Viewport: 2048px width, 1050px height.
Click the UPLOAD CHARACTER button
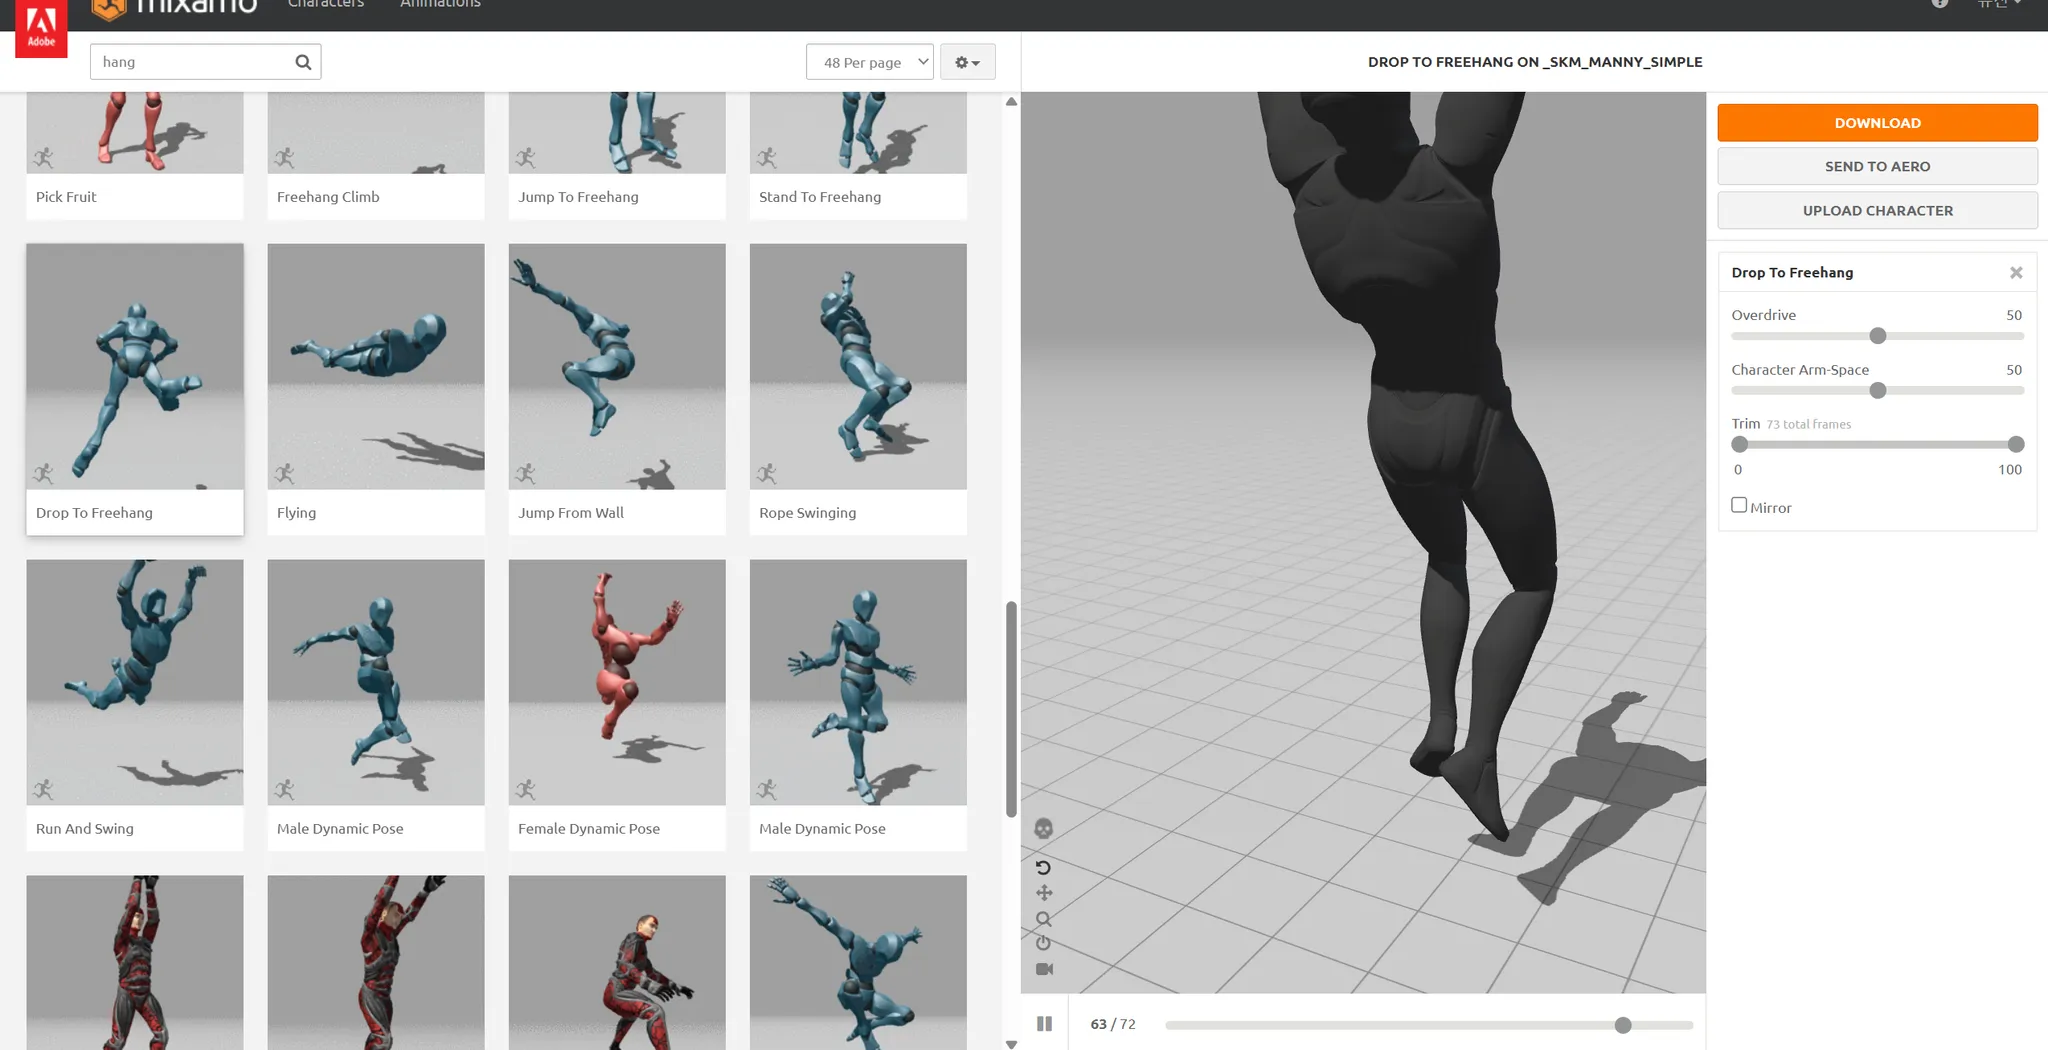(1877, 210)
